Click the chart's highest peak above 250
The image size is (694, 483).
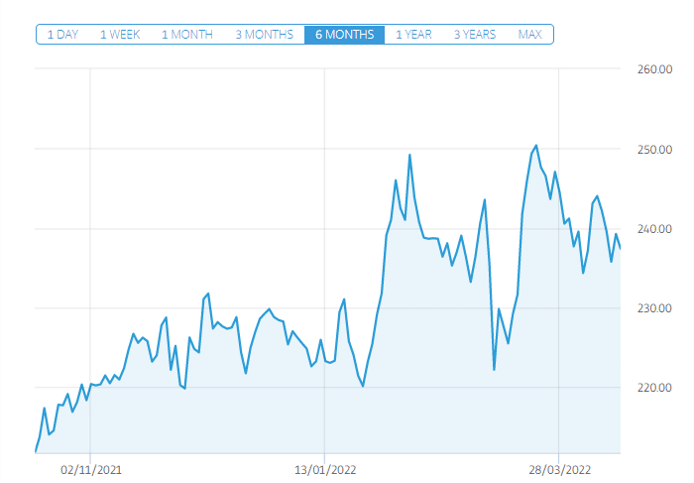pyautogui.click(x=536, y=145)
